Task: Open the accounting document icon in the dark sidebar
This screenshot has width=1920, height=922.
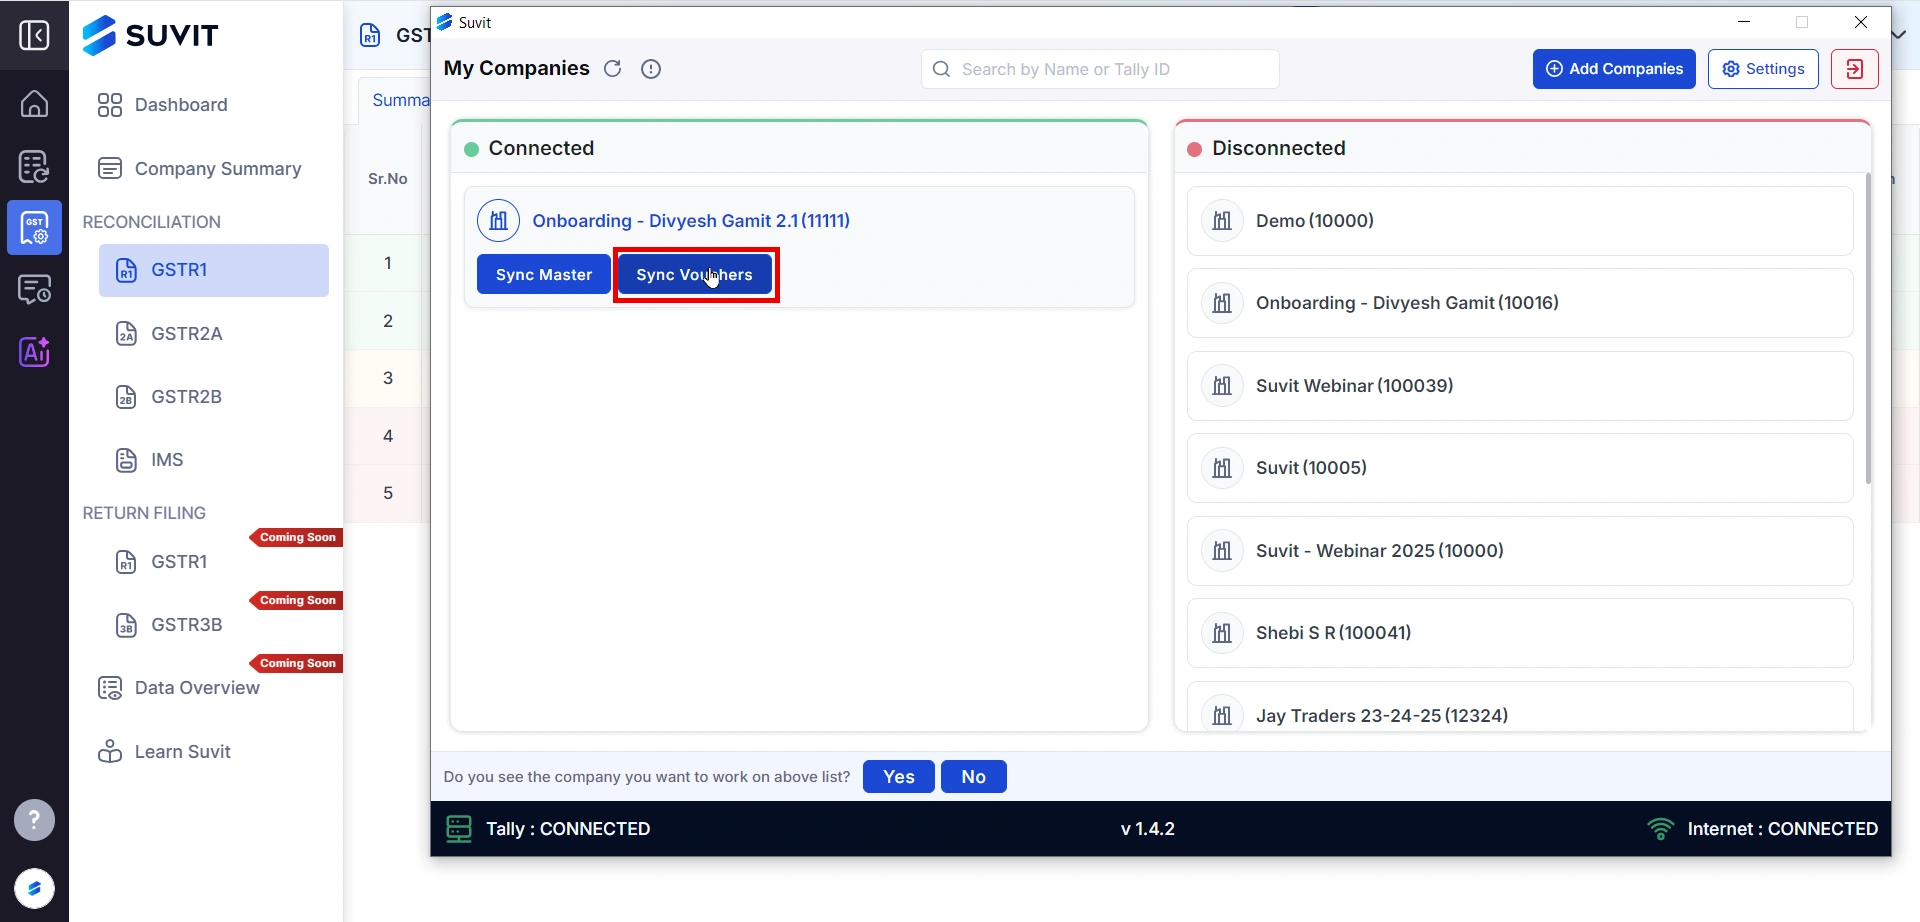Action: click(x=34, y=166)
